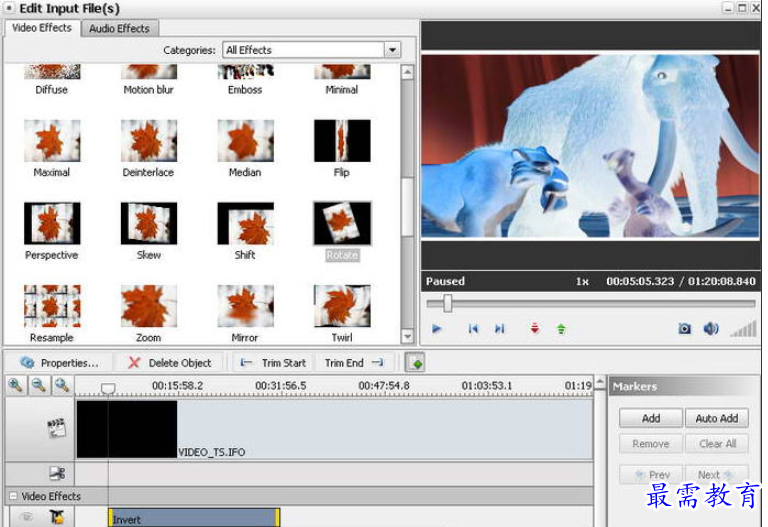Click the video track clapperboard icon
Screen dimensions: 768x527
[57, 428]
